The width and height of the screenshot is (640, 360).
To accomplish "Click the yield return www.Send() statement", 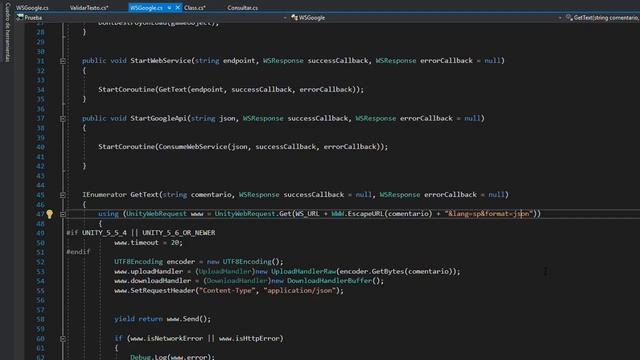I will coord(162,319).
